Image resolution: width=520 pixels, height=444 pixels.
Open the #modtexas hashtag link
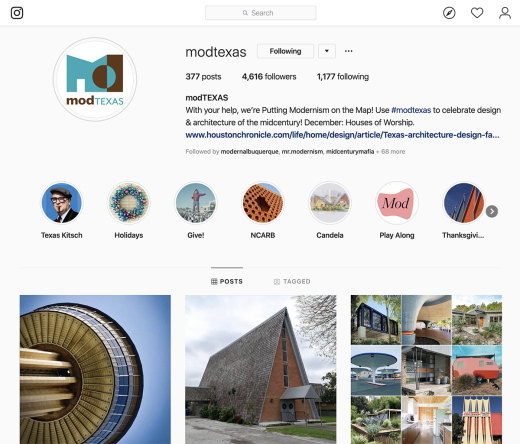(411, 110)
